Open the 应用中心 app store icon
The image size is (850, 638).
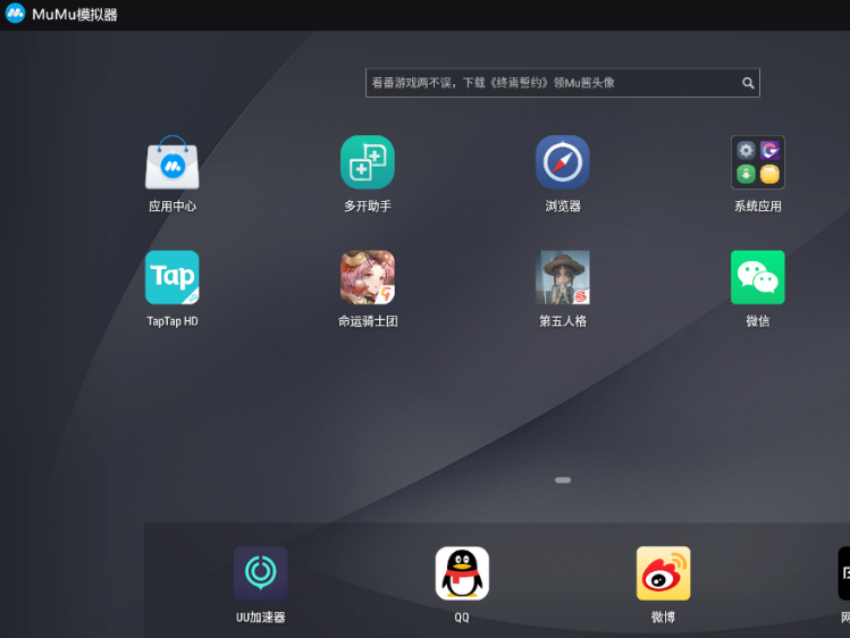172,162
